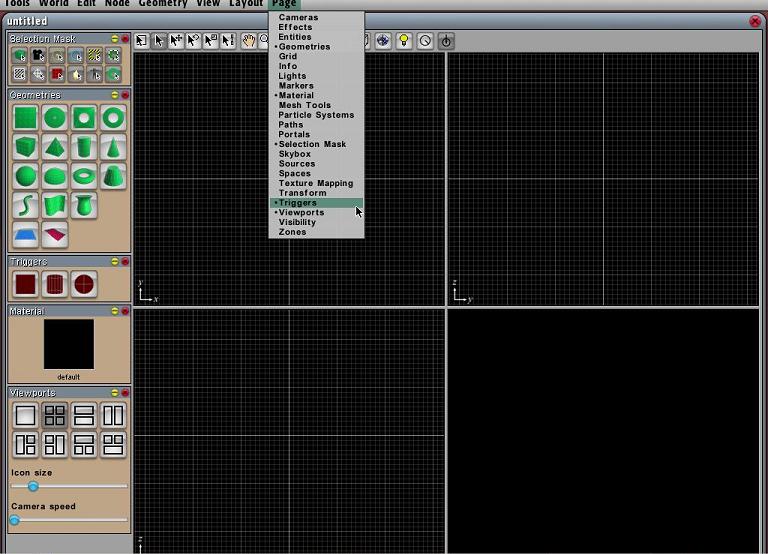Pick the pyramid geometry shape

(x=55, y=148)
